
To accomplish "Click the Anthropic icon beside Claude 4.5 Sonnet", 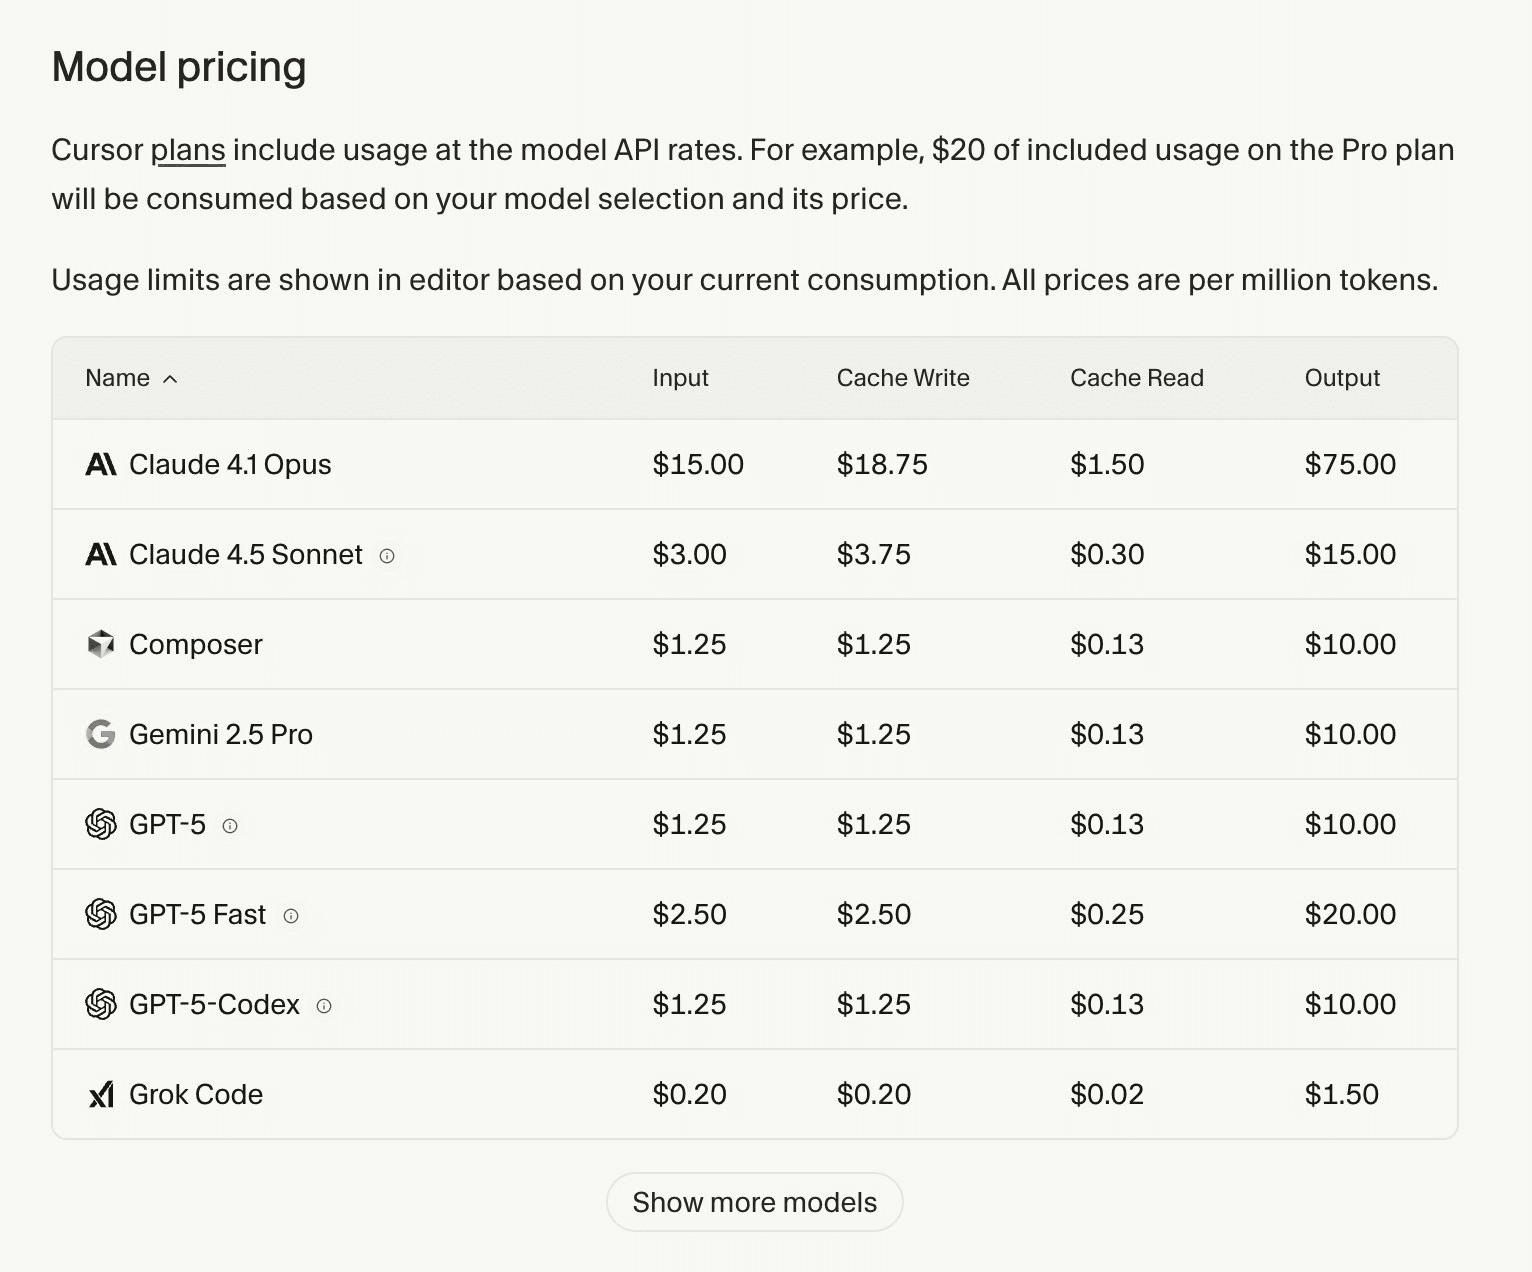I will coord(102,554).
